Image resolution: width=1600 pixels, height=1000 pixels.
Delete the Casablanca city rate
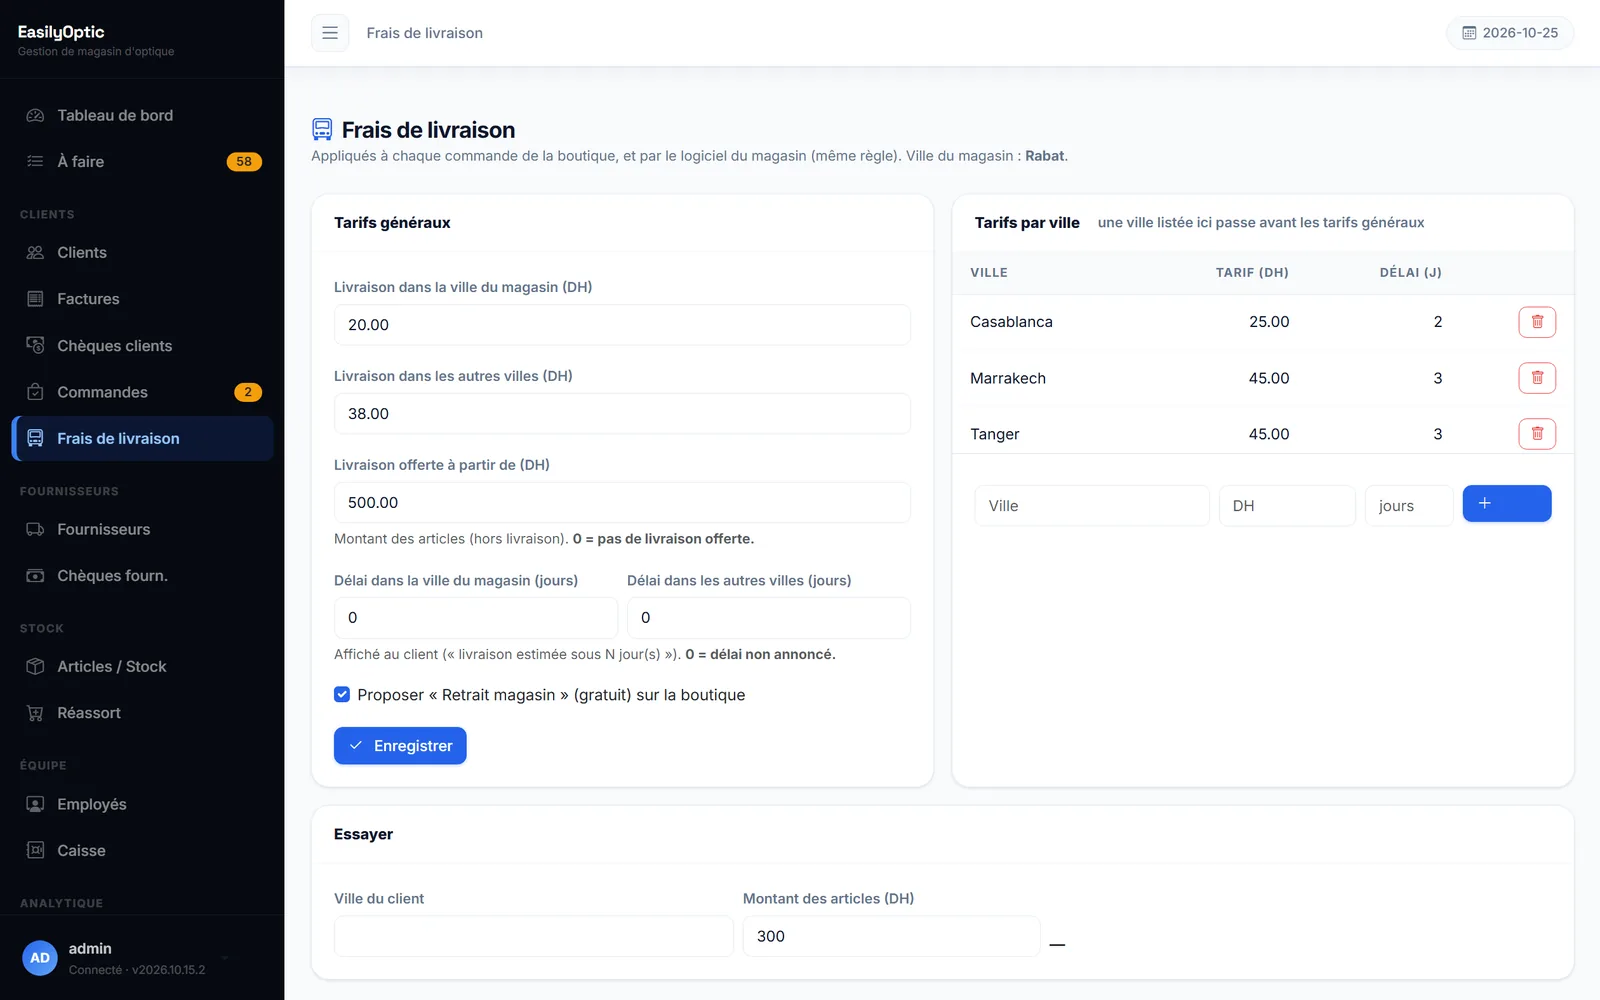click(1537, 322)
